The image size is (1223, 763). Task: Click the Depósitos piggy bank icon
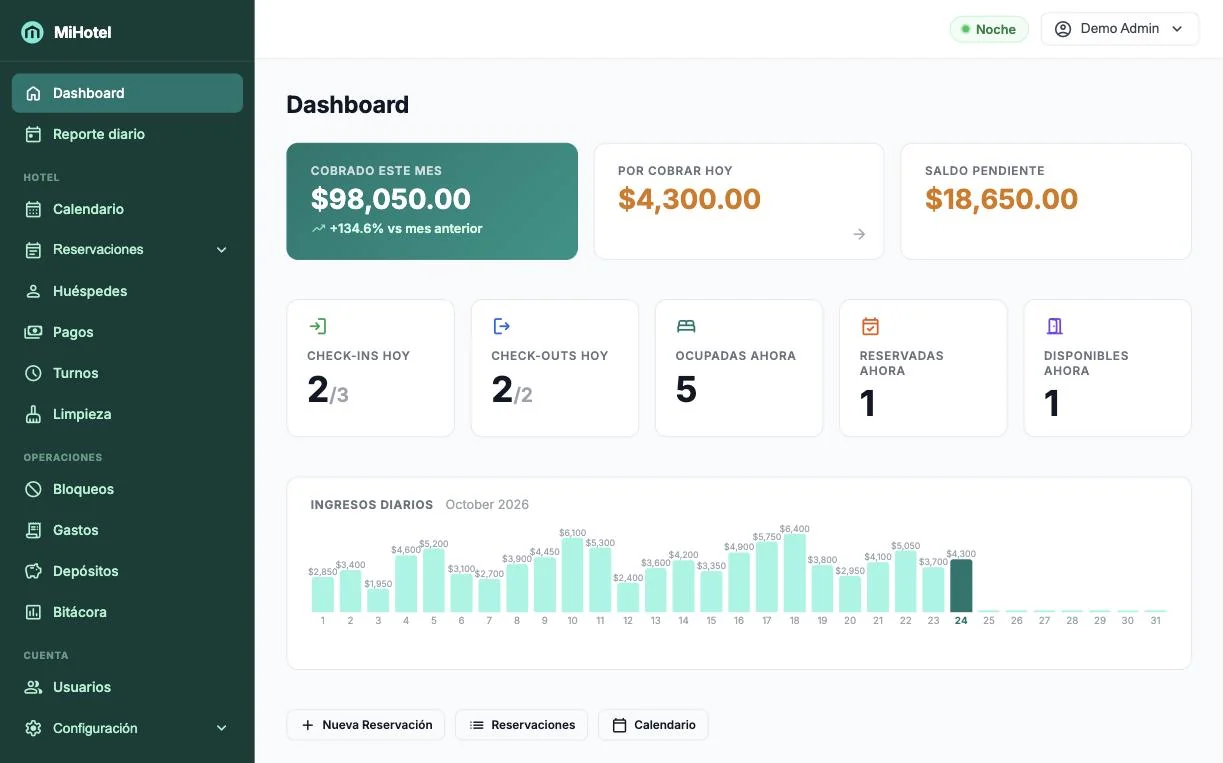pos(33,571)
